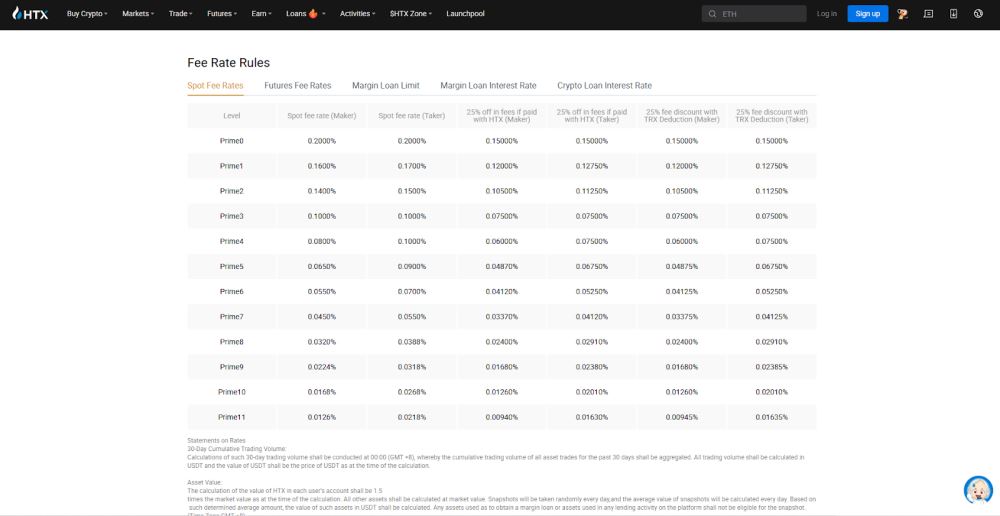Select the Margin Loan Limit tab
1000x516 pixels.
click(386, 85)
